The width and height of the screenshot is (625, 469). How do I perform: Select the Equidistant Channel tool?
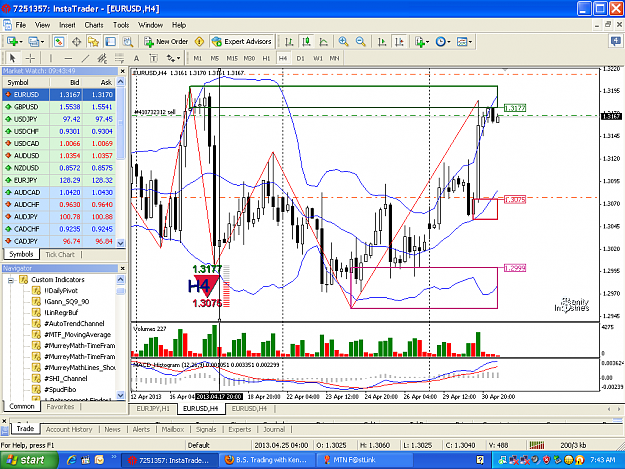(102, 58)
